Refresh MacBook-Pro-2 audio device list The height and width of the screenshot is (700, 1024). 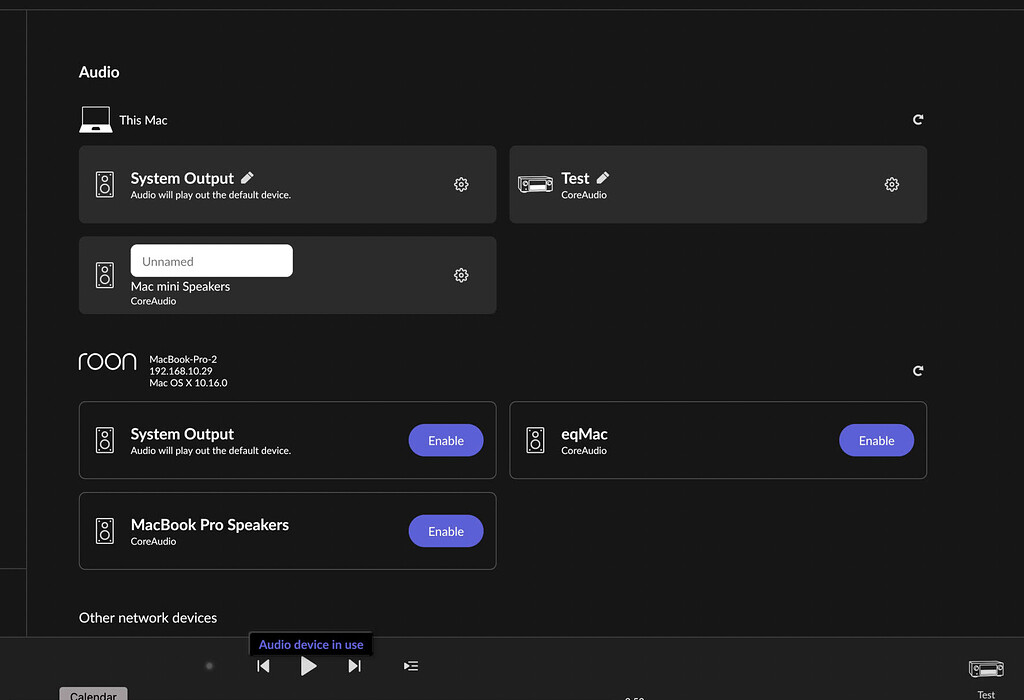point(918,371)
